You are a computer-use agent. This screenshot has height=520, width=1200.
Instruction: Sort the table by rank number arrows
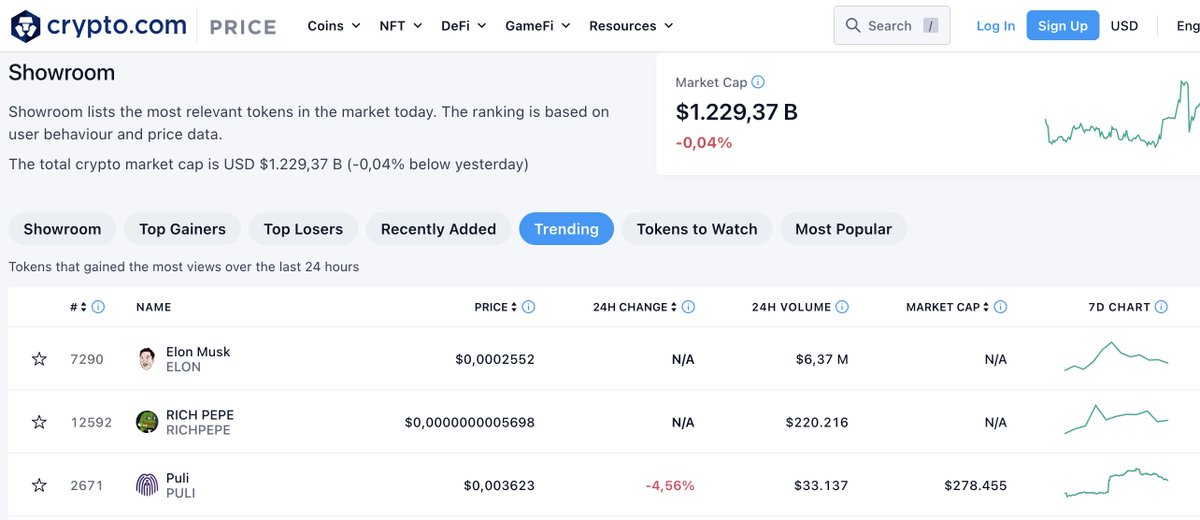pos(84,307)
